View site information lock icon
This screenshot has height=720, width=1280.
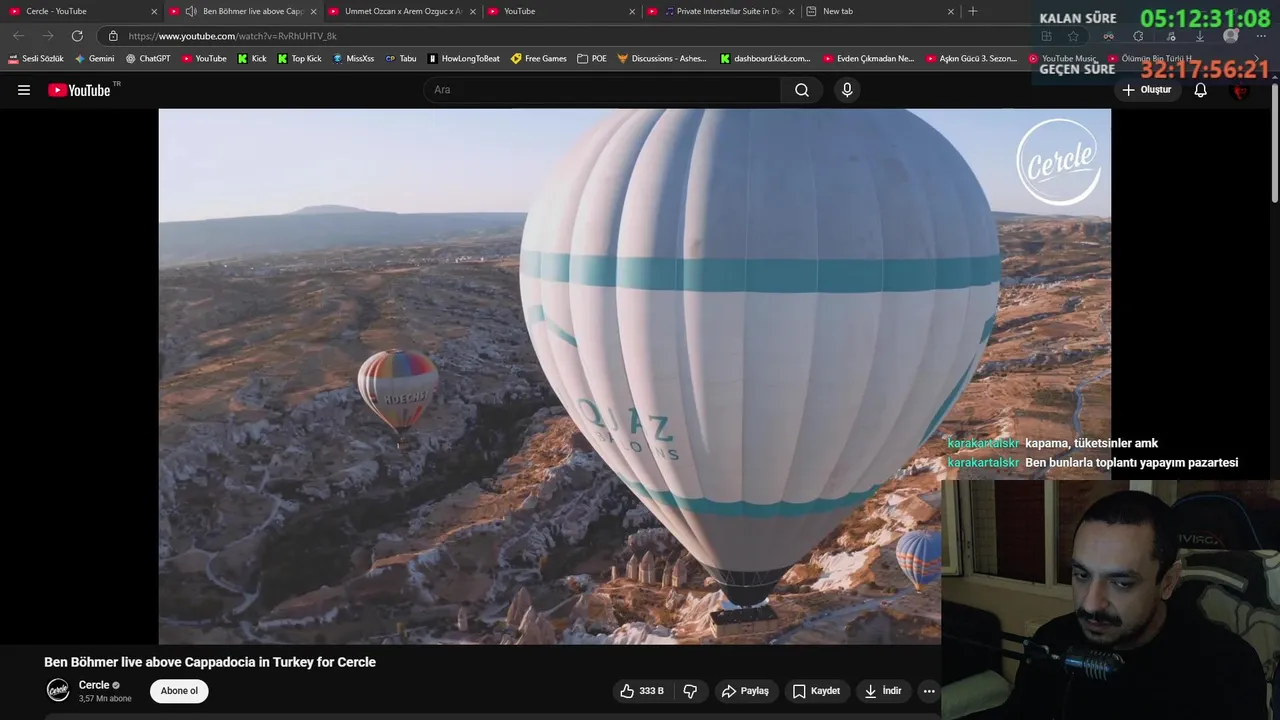(113, 36)
